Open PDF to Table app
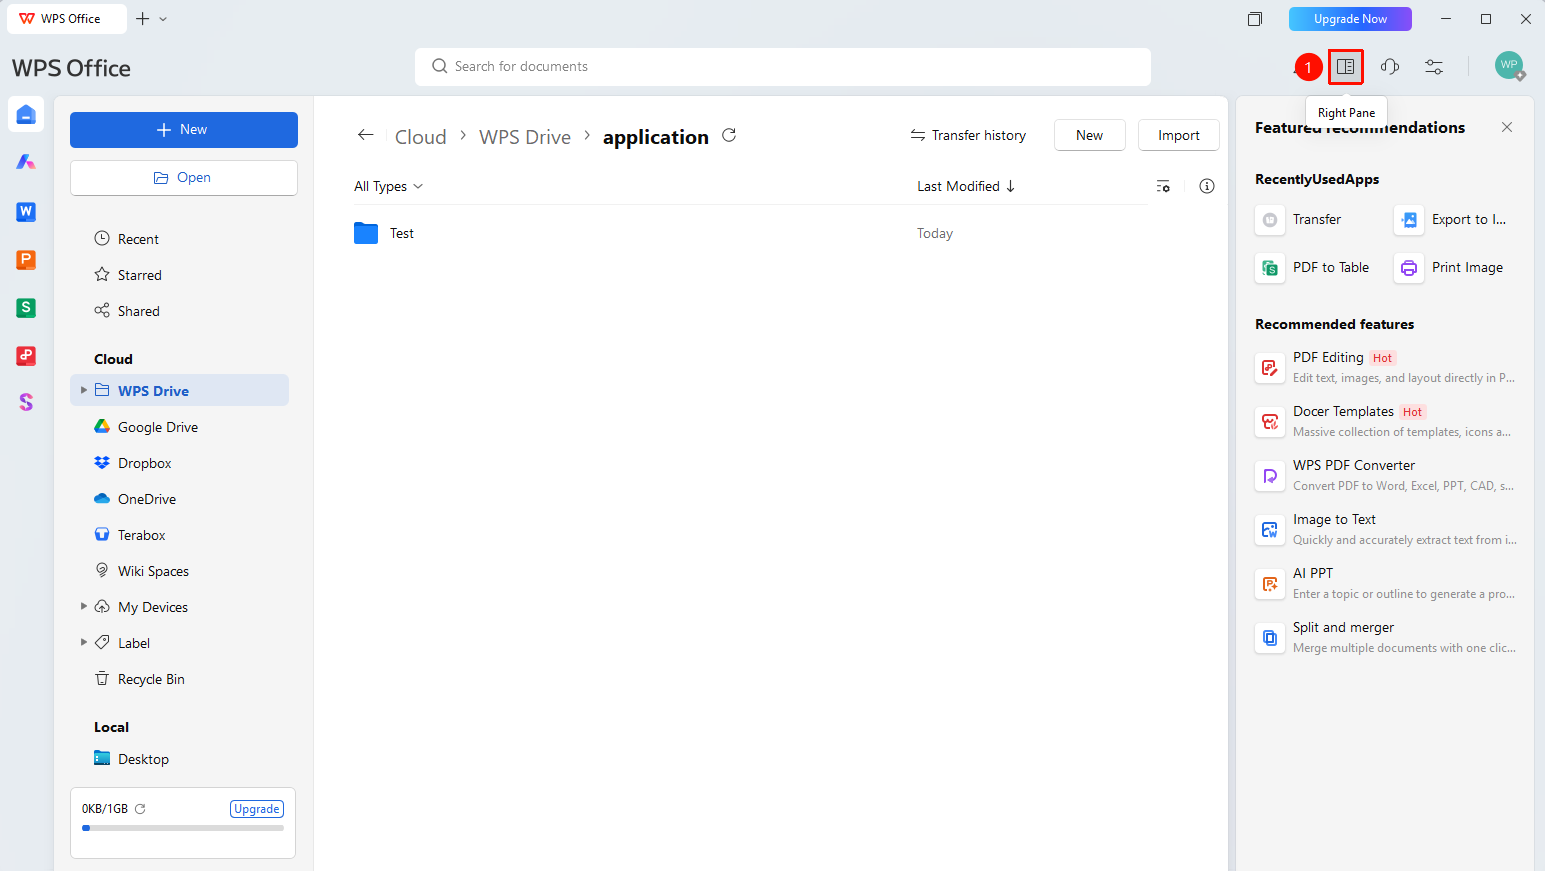1545x871 pixels. click(x=1314, y=268)
